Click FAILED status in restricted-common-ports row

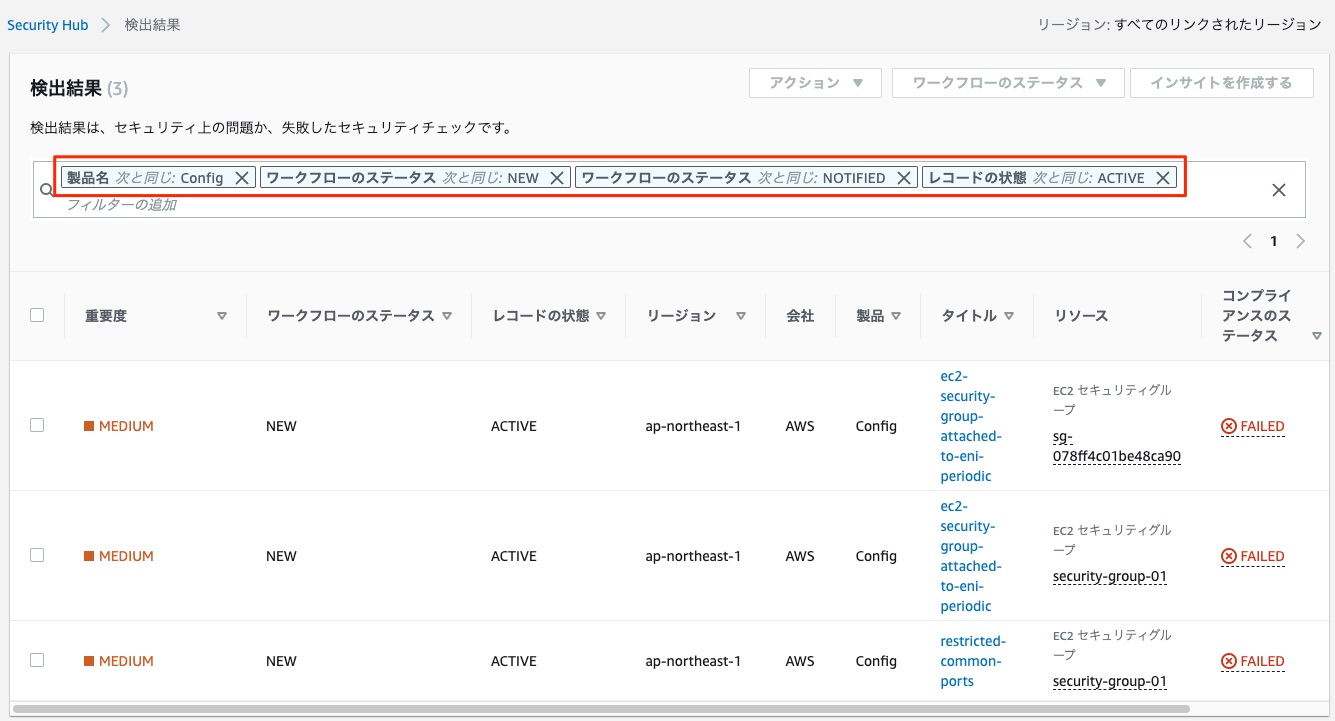point(1252,661)
